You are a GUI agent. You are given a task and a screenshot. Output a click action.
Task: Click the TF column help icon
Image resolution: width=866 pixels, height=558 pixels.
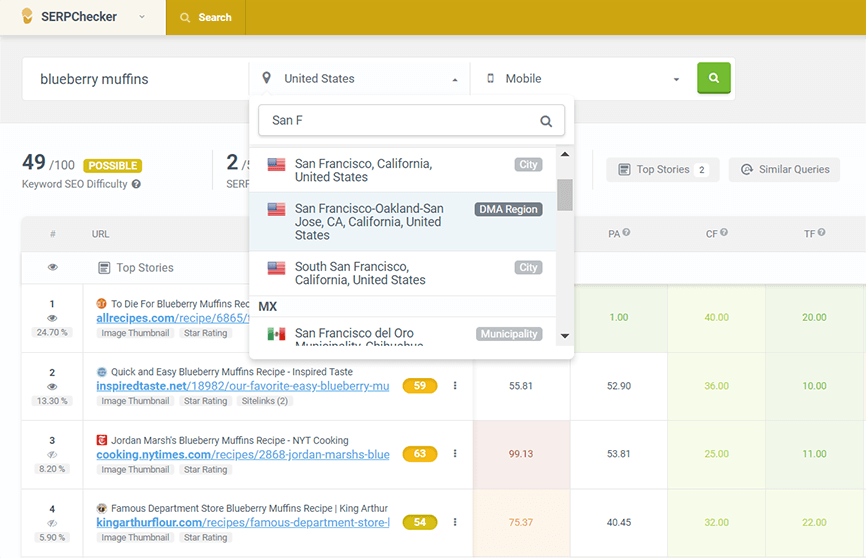822,233
